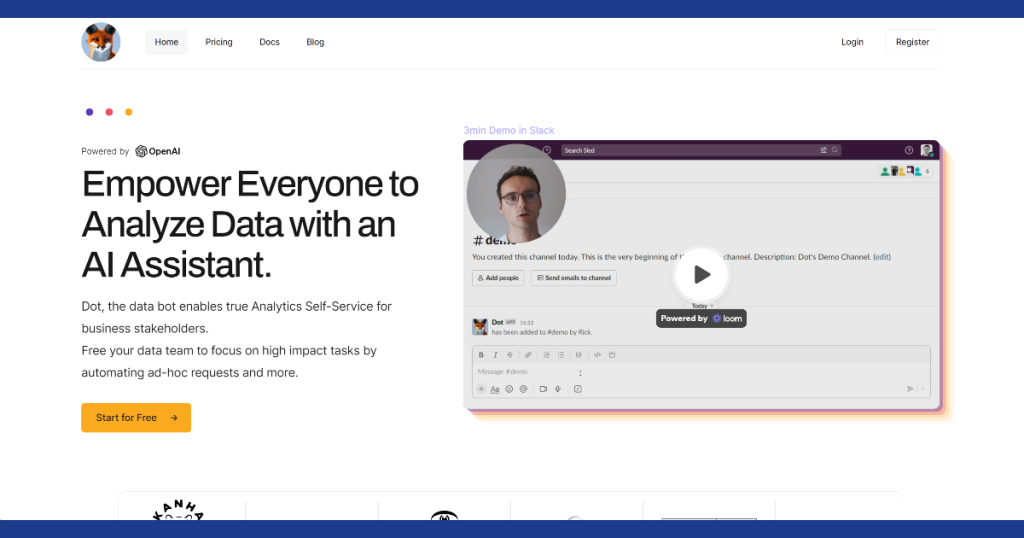The height and width of the screenshot is (538, 1024).
Task: Click the send arrow icon in Slack demo
Action: point(910,389)
